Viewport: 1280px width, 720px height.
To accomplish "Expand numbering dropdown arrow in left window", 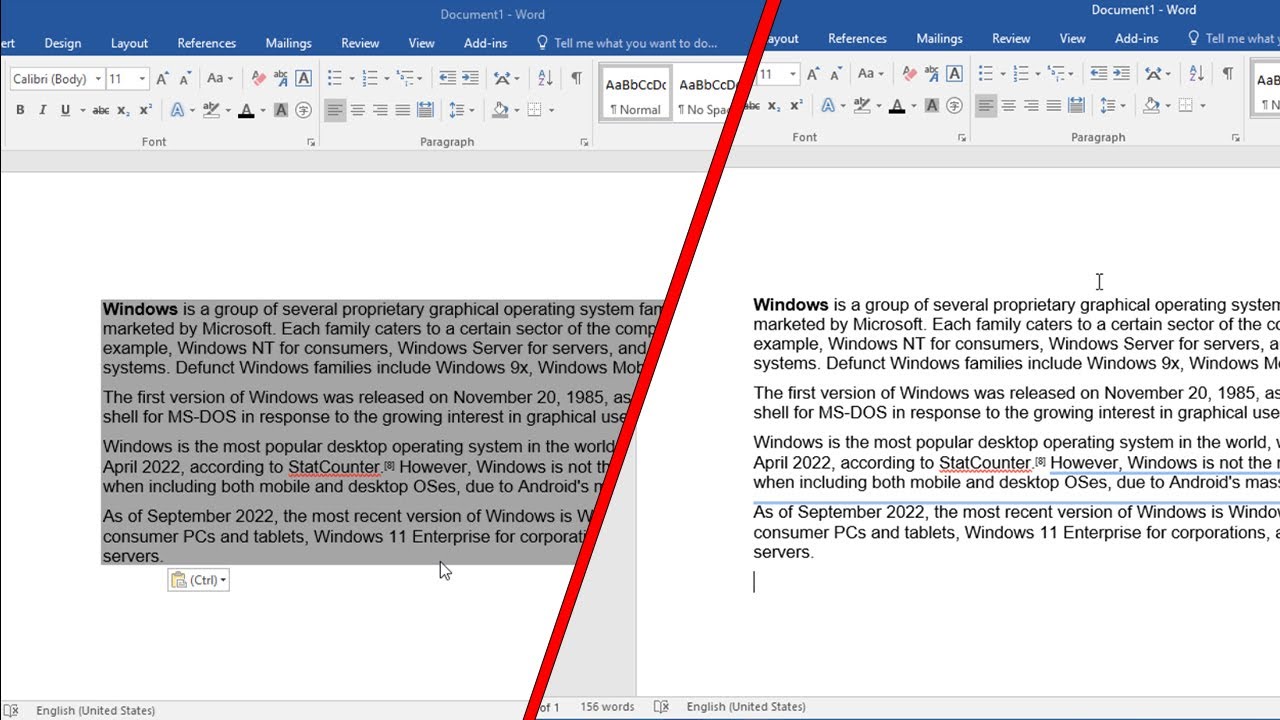I will [x=386, y=78].
